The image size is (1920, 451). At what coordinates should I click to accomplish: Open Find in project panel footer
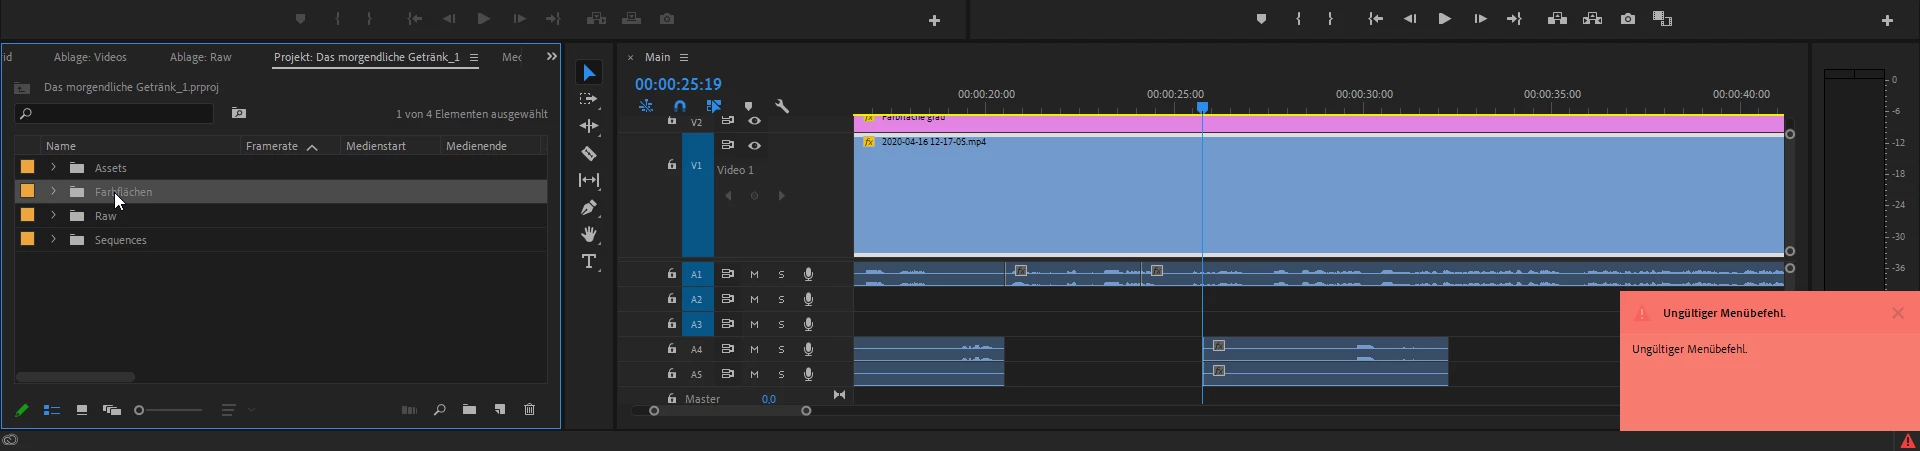point(439,410)
